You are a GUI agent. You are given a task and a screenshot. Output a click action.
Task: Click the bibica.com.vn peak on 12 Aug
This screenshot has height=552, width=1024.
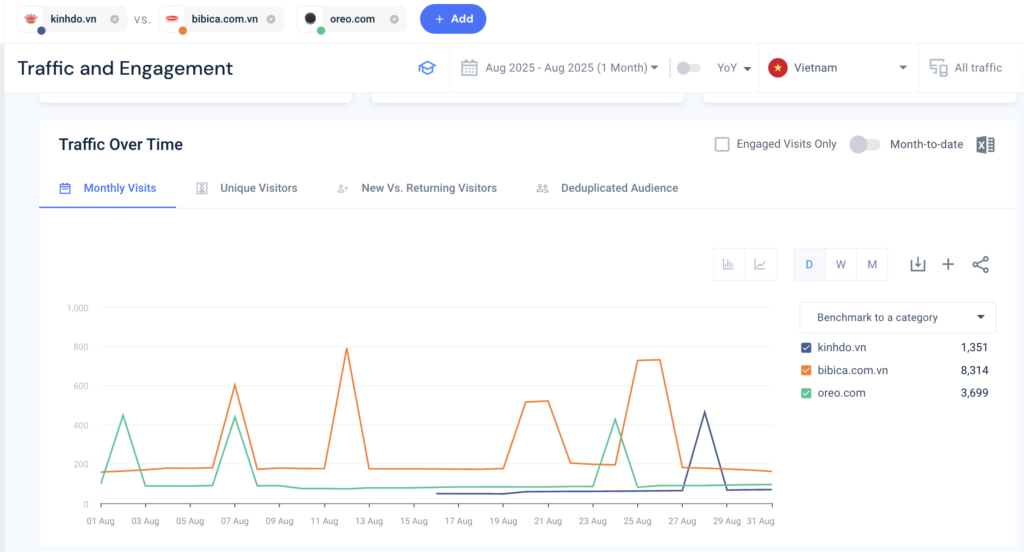(x=347, y=349)
